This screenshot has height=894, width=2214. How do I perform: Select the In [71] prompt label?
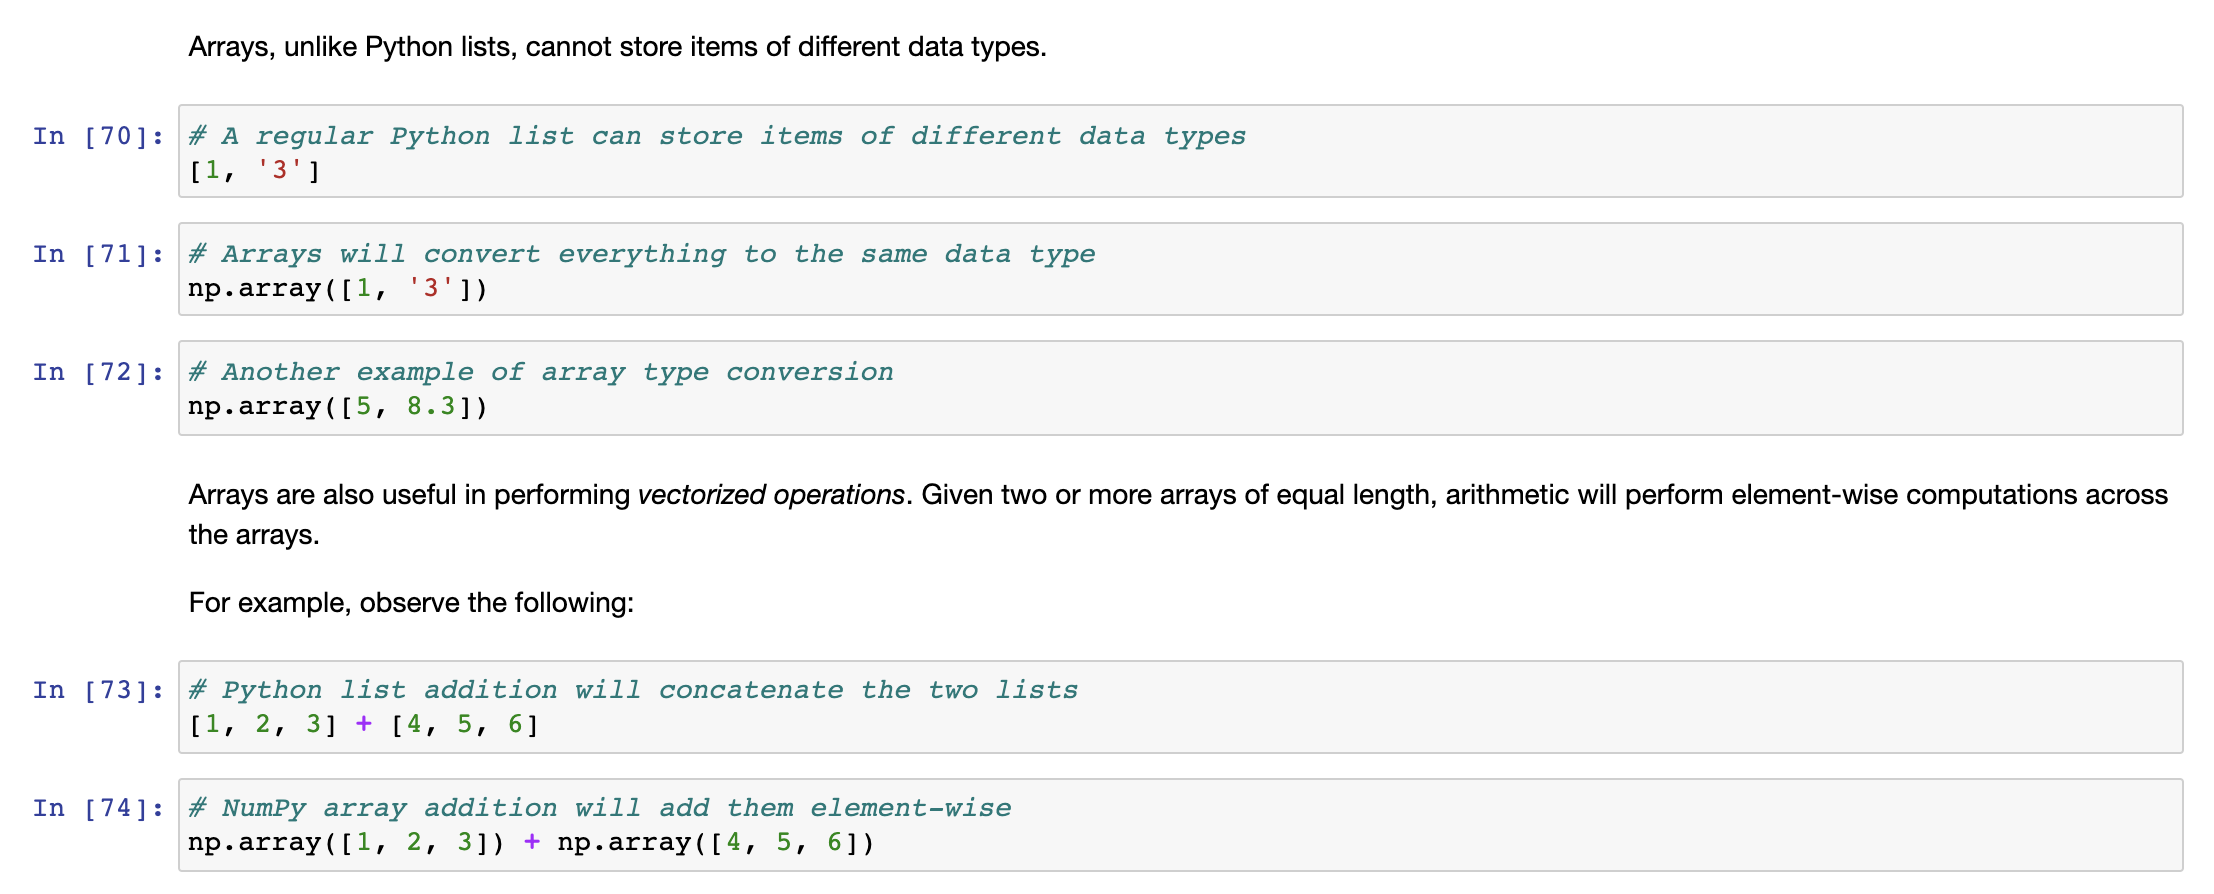(x=98, y=254)
